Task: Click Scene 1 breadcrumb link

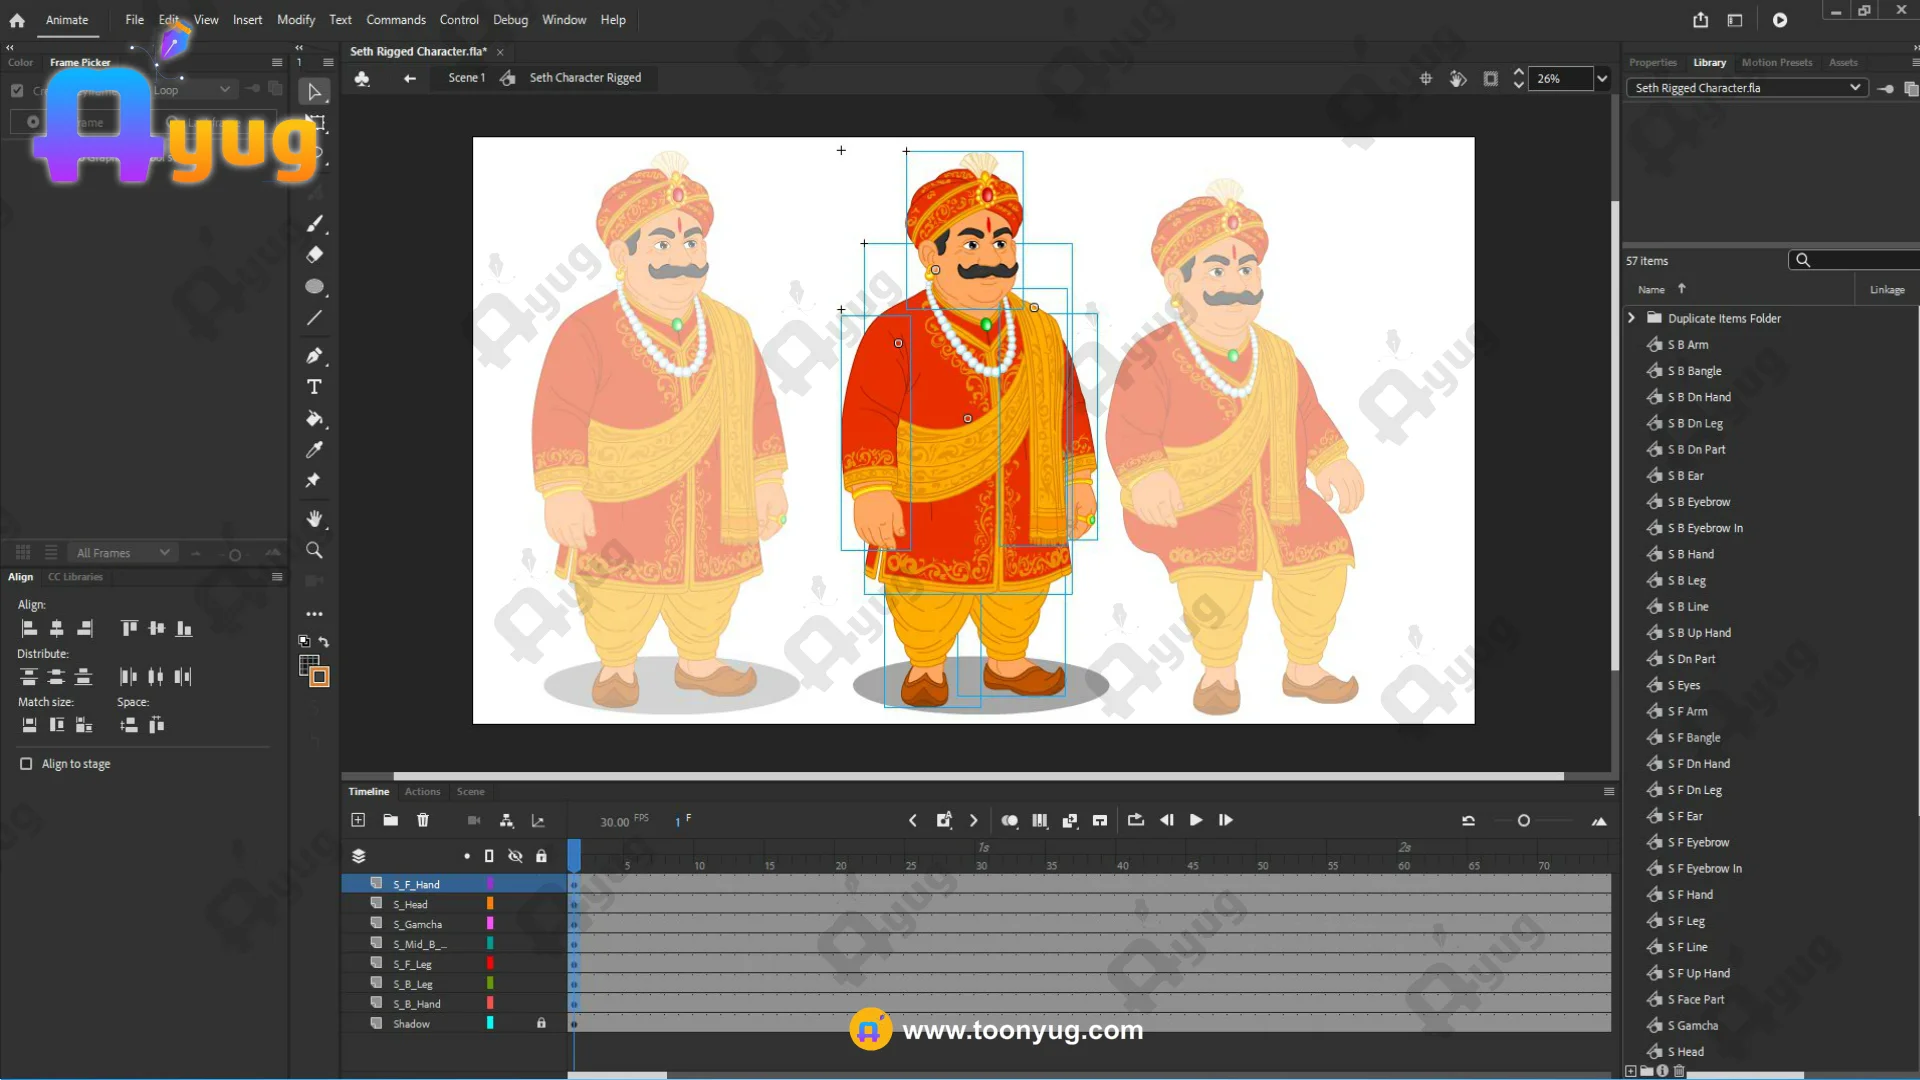Action: pos(466,77)
